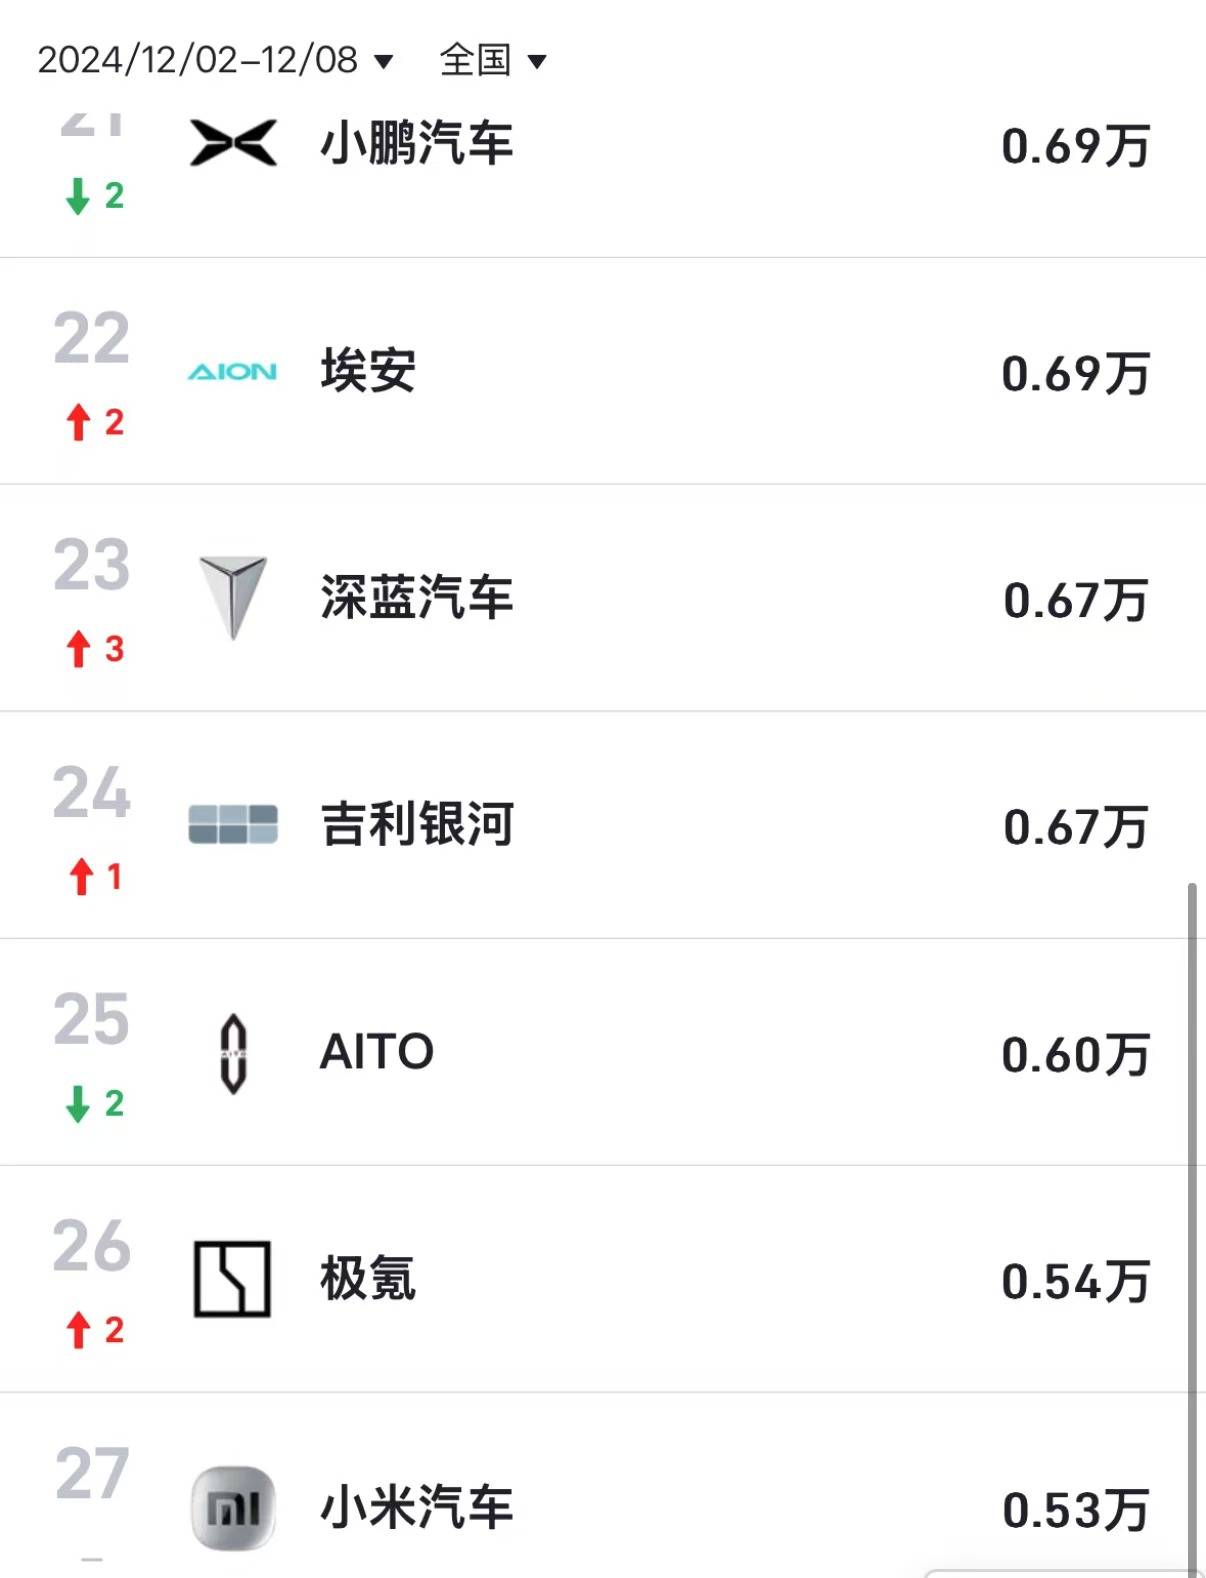
Task: Click the AITO brand logo
Action: [233, 1053]
